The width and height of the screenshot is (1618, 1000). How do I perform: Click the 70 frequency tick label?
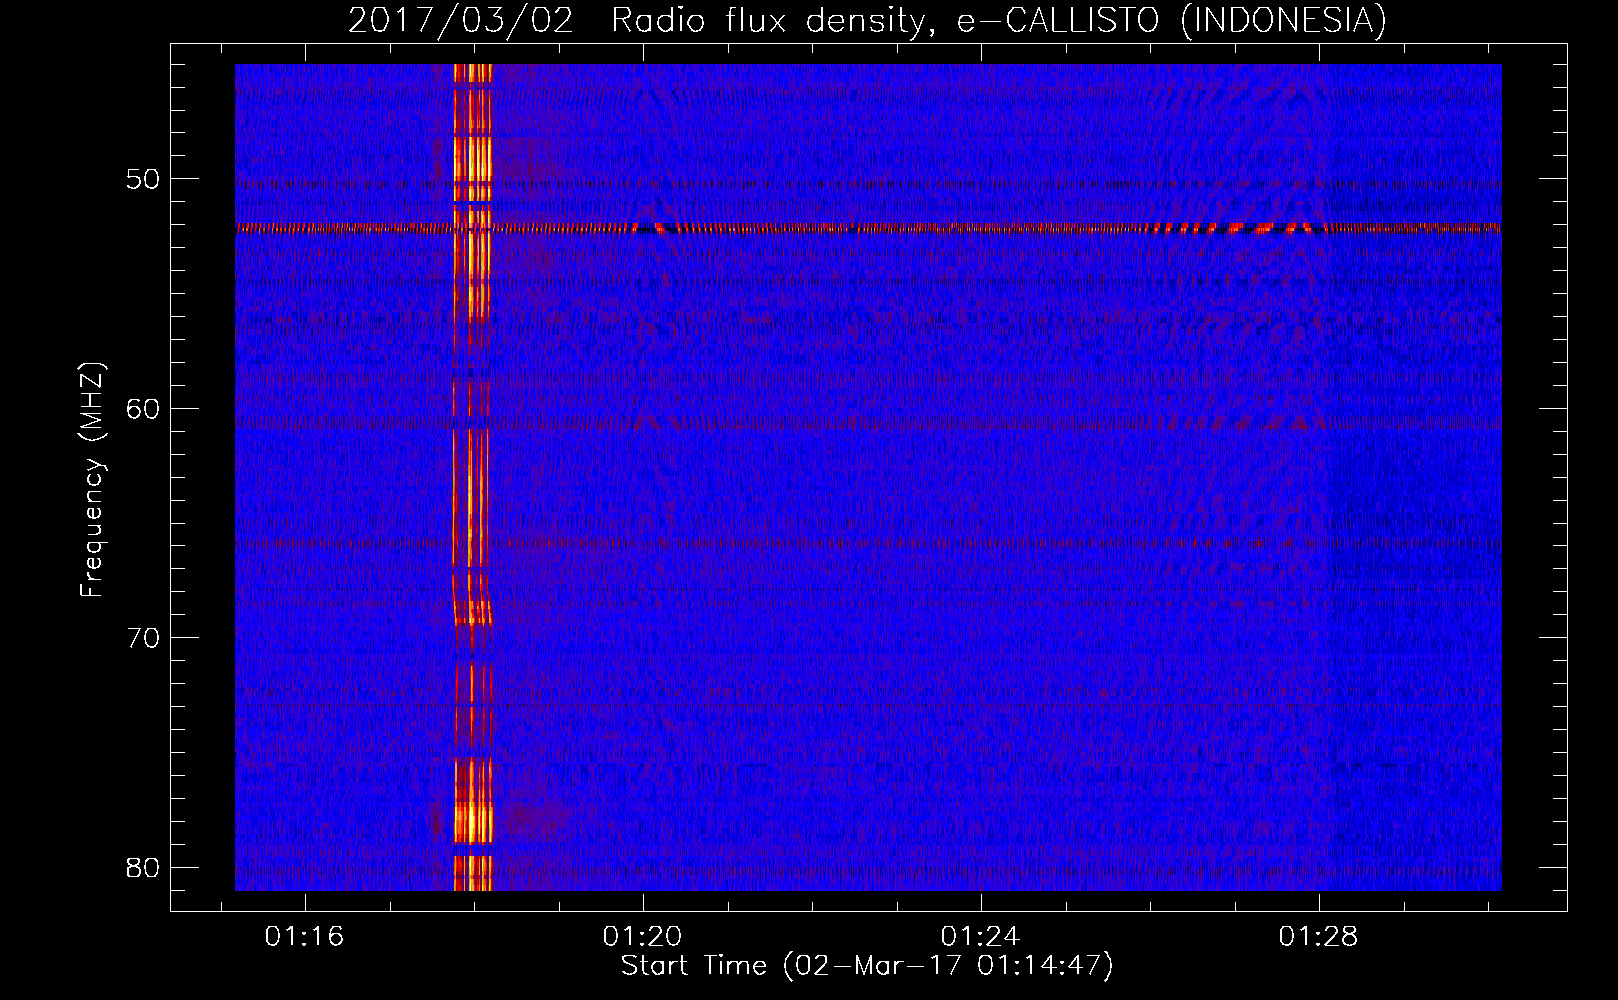pos(142,638)
